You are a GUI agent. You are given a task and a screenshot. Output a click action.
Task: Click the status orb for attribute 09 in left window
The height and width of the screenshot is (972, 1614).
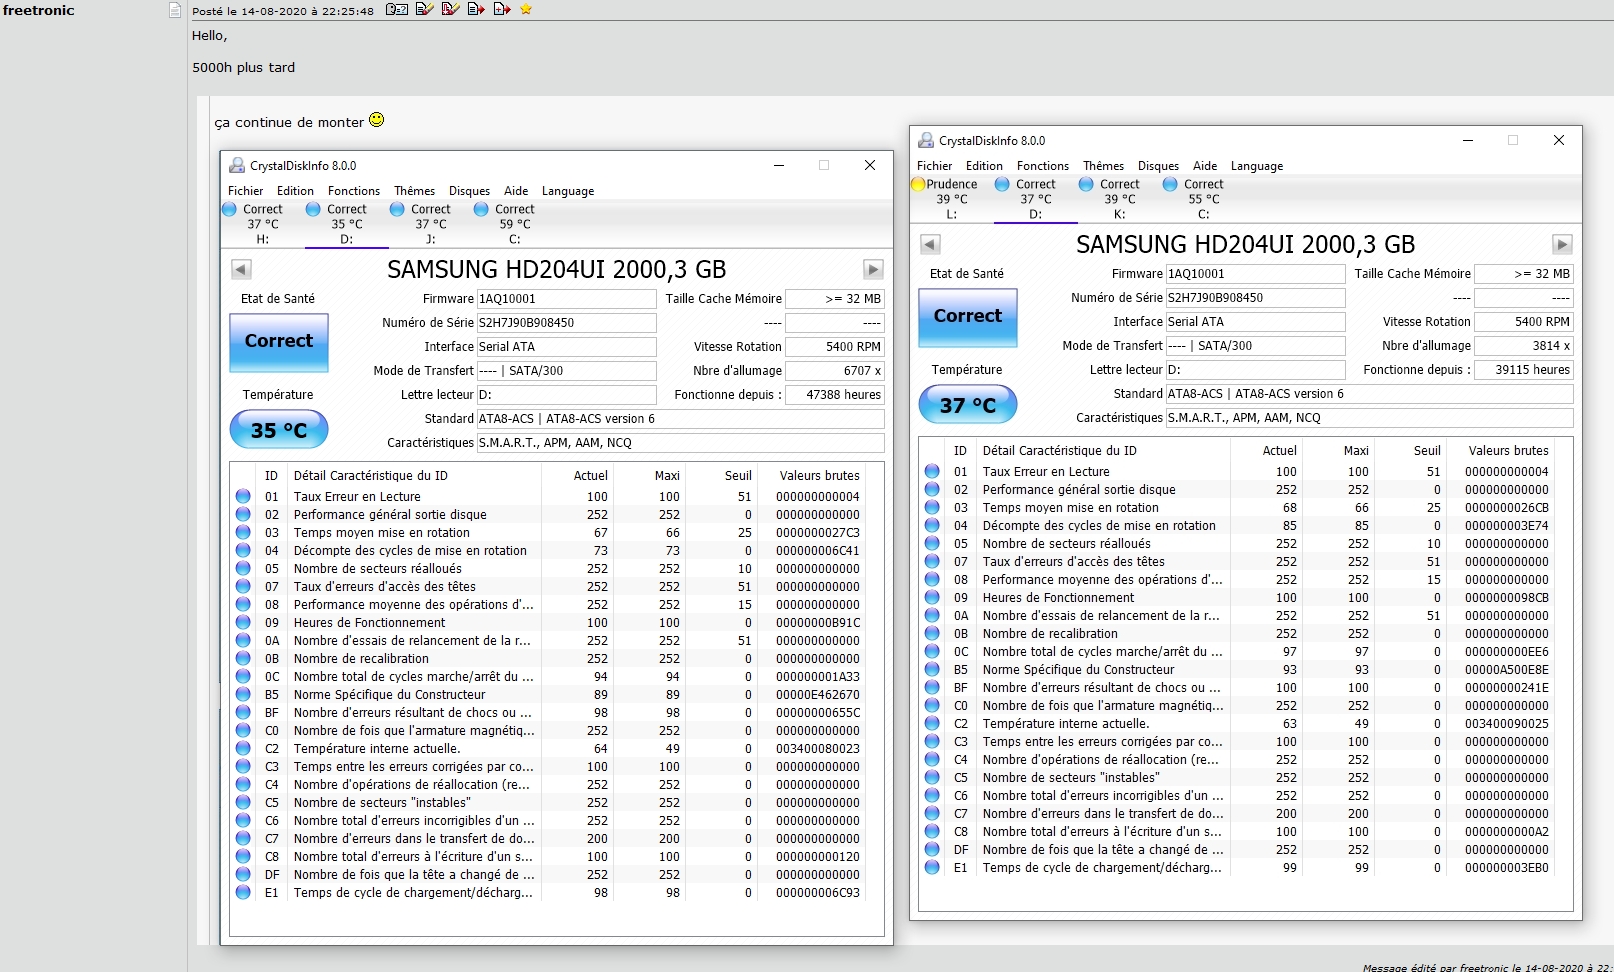tap(243, 622)
